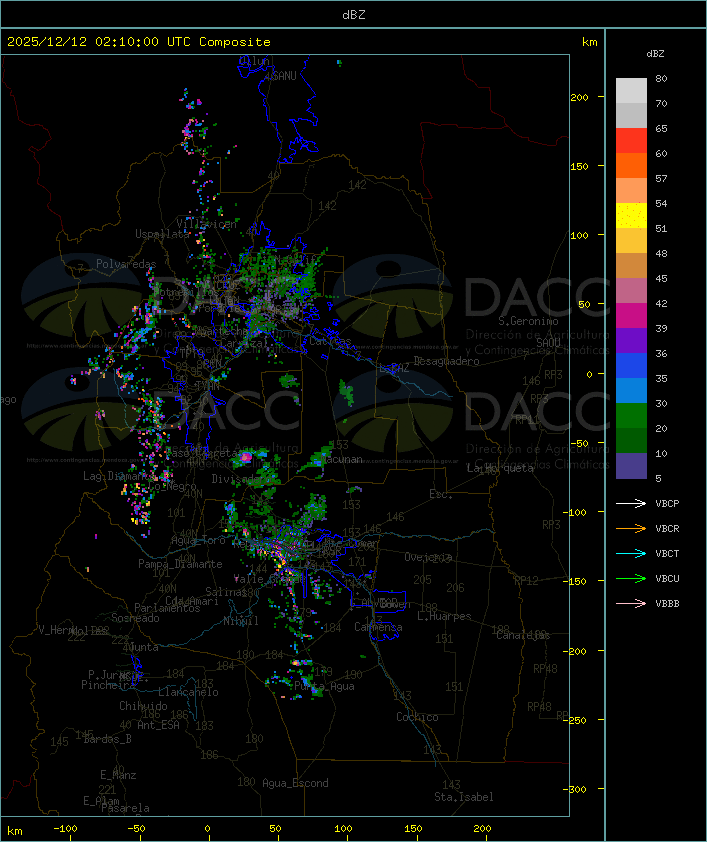Click the Ovejeria map label
This screenshot has width=707, height=842.
click(428, 557)
